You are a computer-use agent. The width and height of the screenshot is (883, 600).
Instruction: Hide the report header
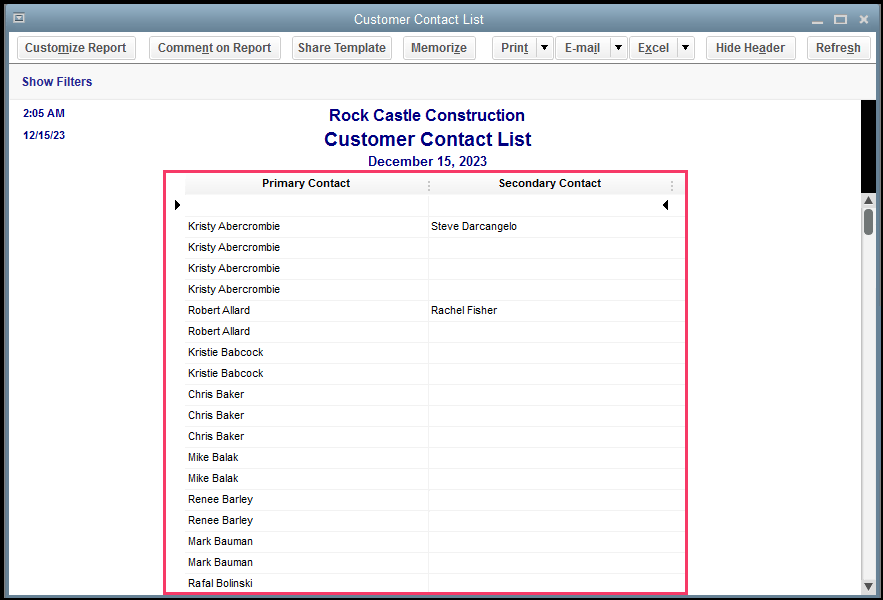click(x=750, y=47)
